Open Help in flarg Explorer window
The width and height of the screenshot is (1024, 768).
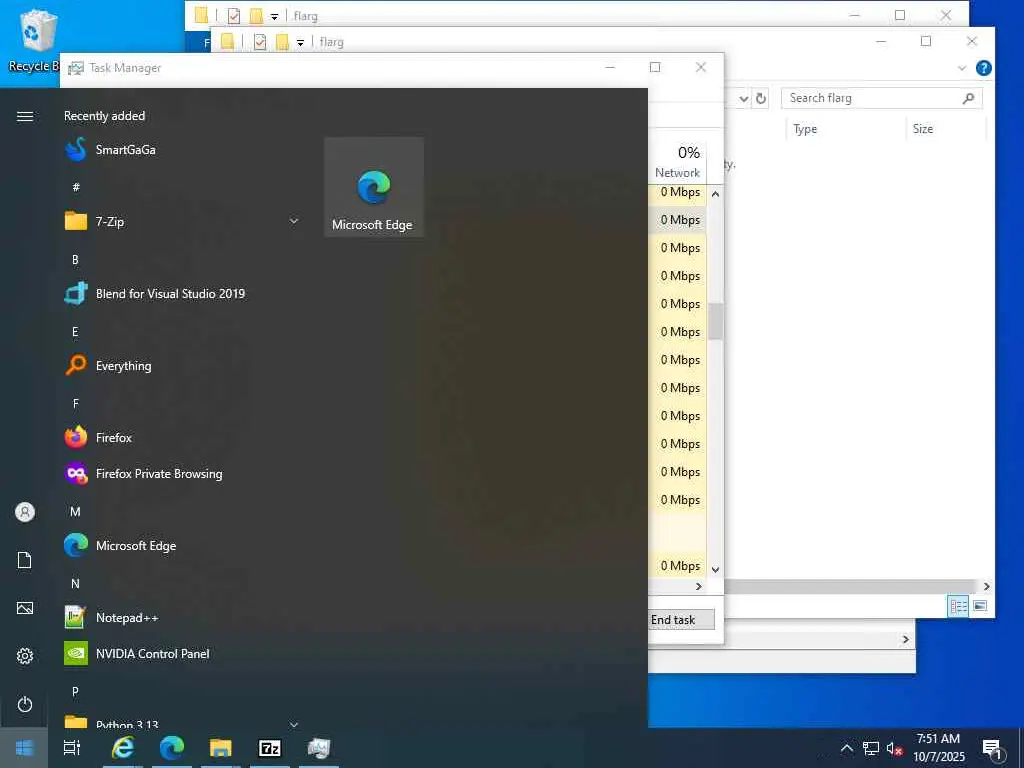pyautogui.click(x=984, y=68)
